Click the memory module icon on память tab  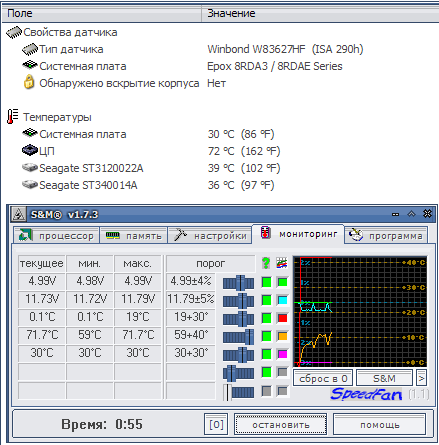coord(112,236)
